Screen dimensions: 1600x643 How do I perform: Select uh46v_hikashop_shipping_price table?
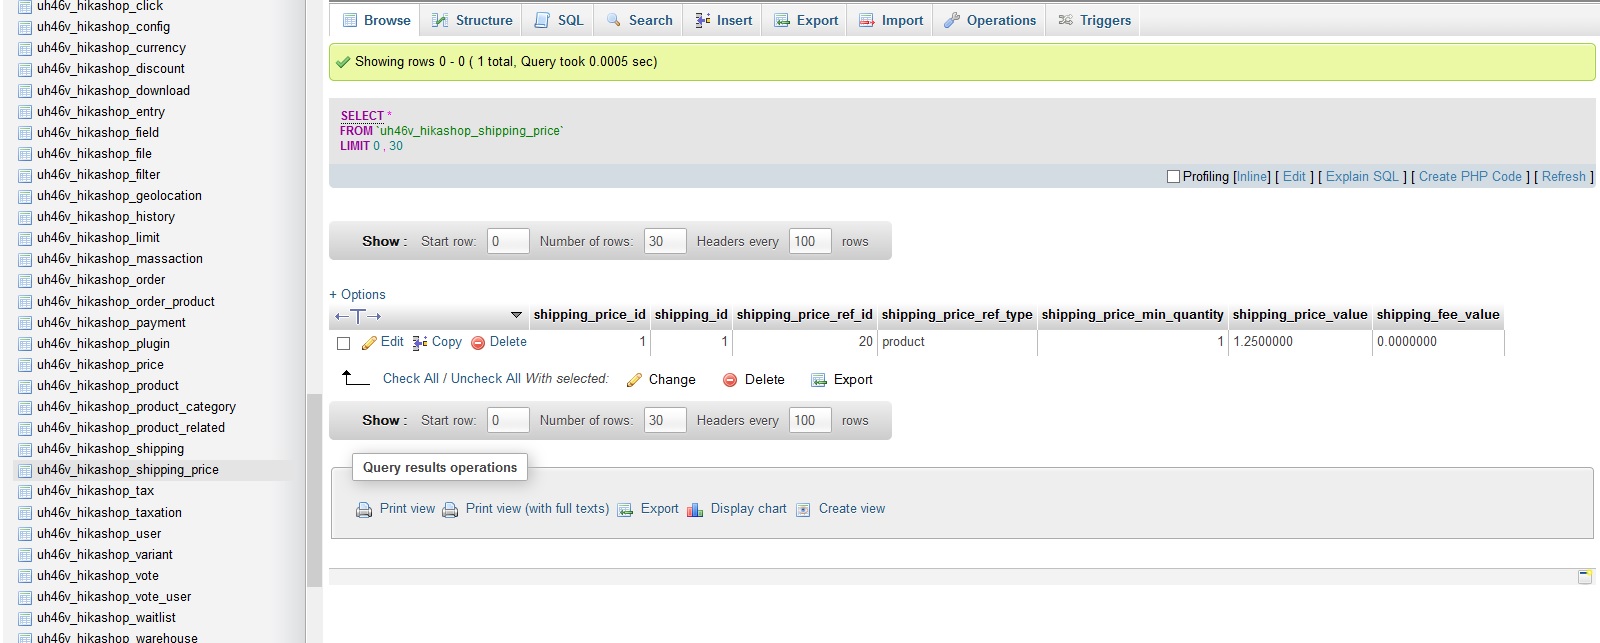[128, 470]
